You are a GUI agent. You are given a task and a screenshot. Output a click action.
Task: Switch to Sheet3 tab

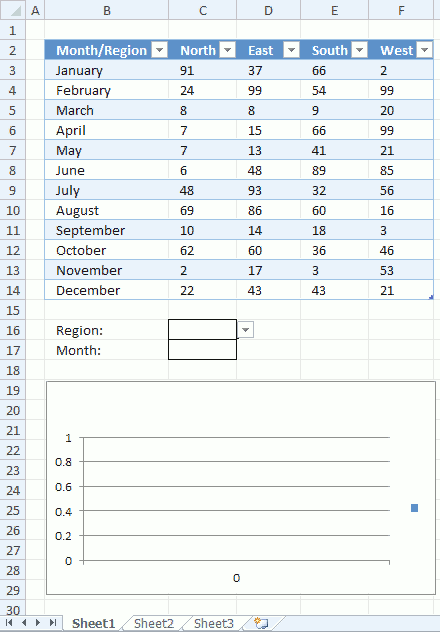(x=214, y=624)
